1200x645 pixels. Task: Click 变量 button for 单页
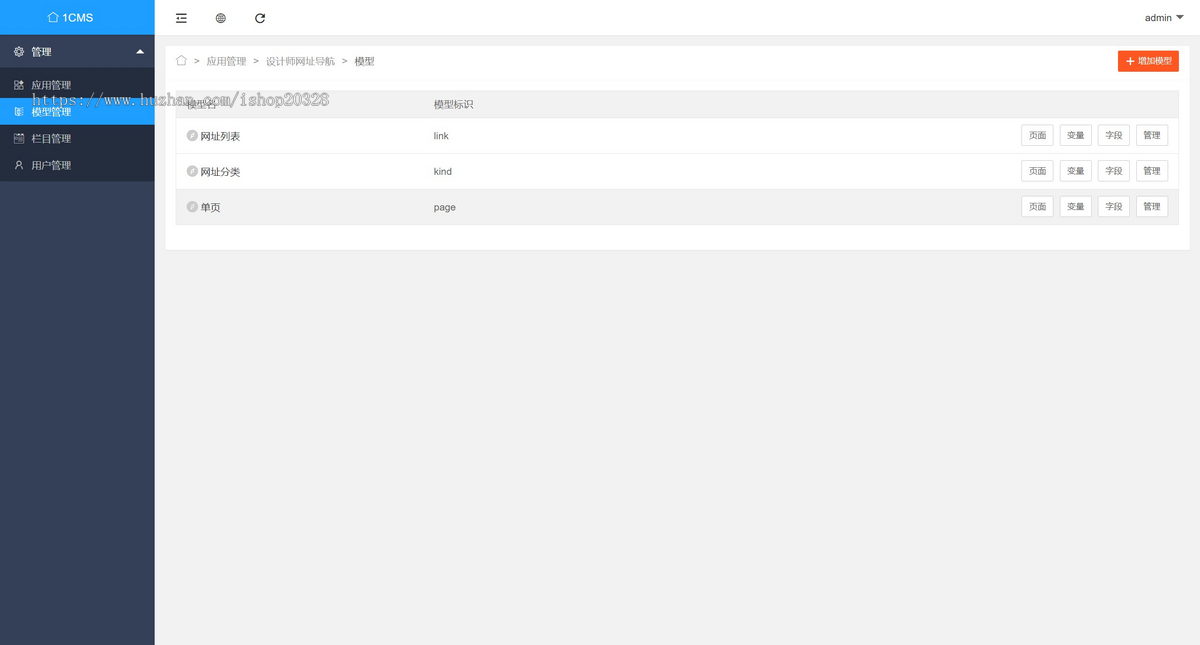1075,206
